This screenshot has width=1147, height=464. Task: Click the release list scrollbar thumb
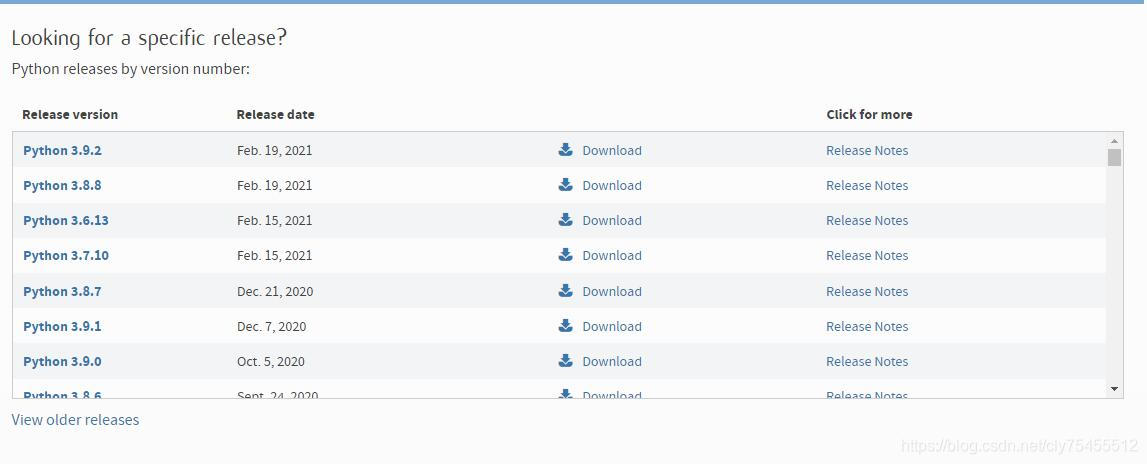[1114, 157]
